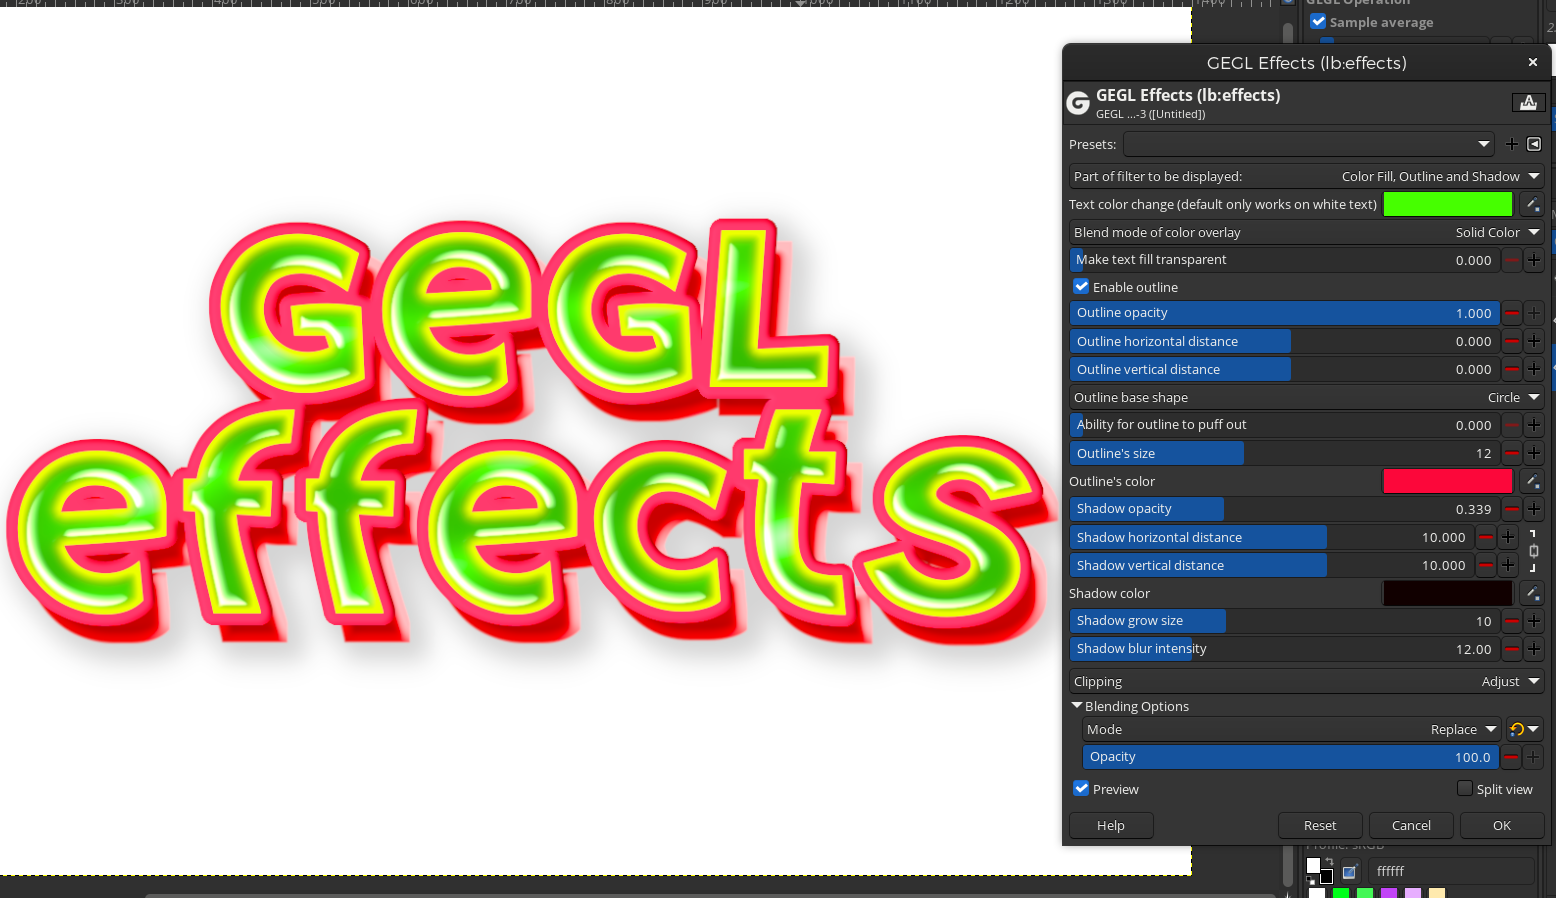
Task: Decrease Outline vertical distance with minus
Action: coord(1512,369)
